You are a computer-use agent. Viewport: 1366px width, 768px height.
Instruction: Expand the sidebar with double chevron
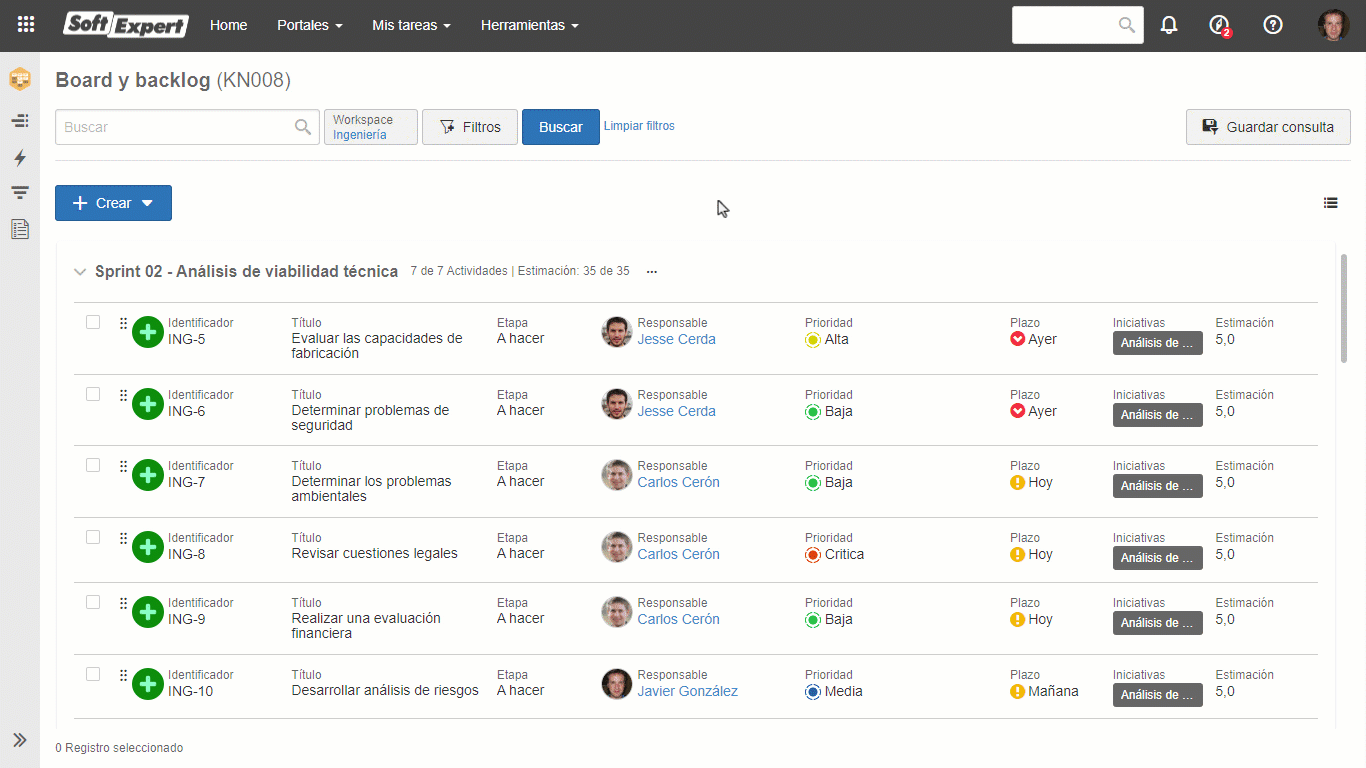[x=20, y=740]
